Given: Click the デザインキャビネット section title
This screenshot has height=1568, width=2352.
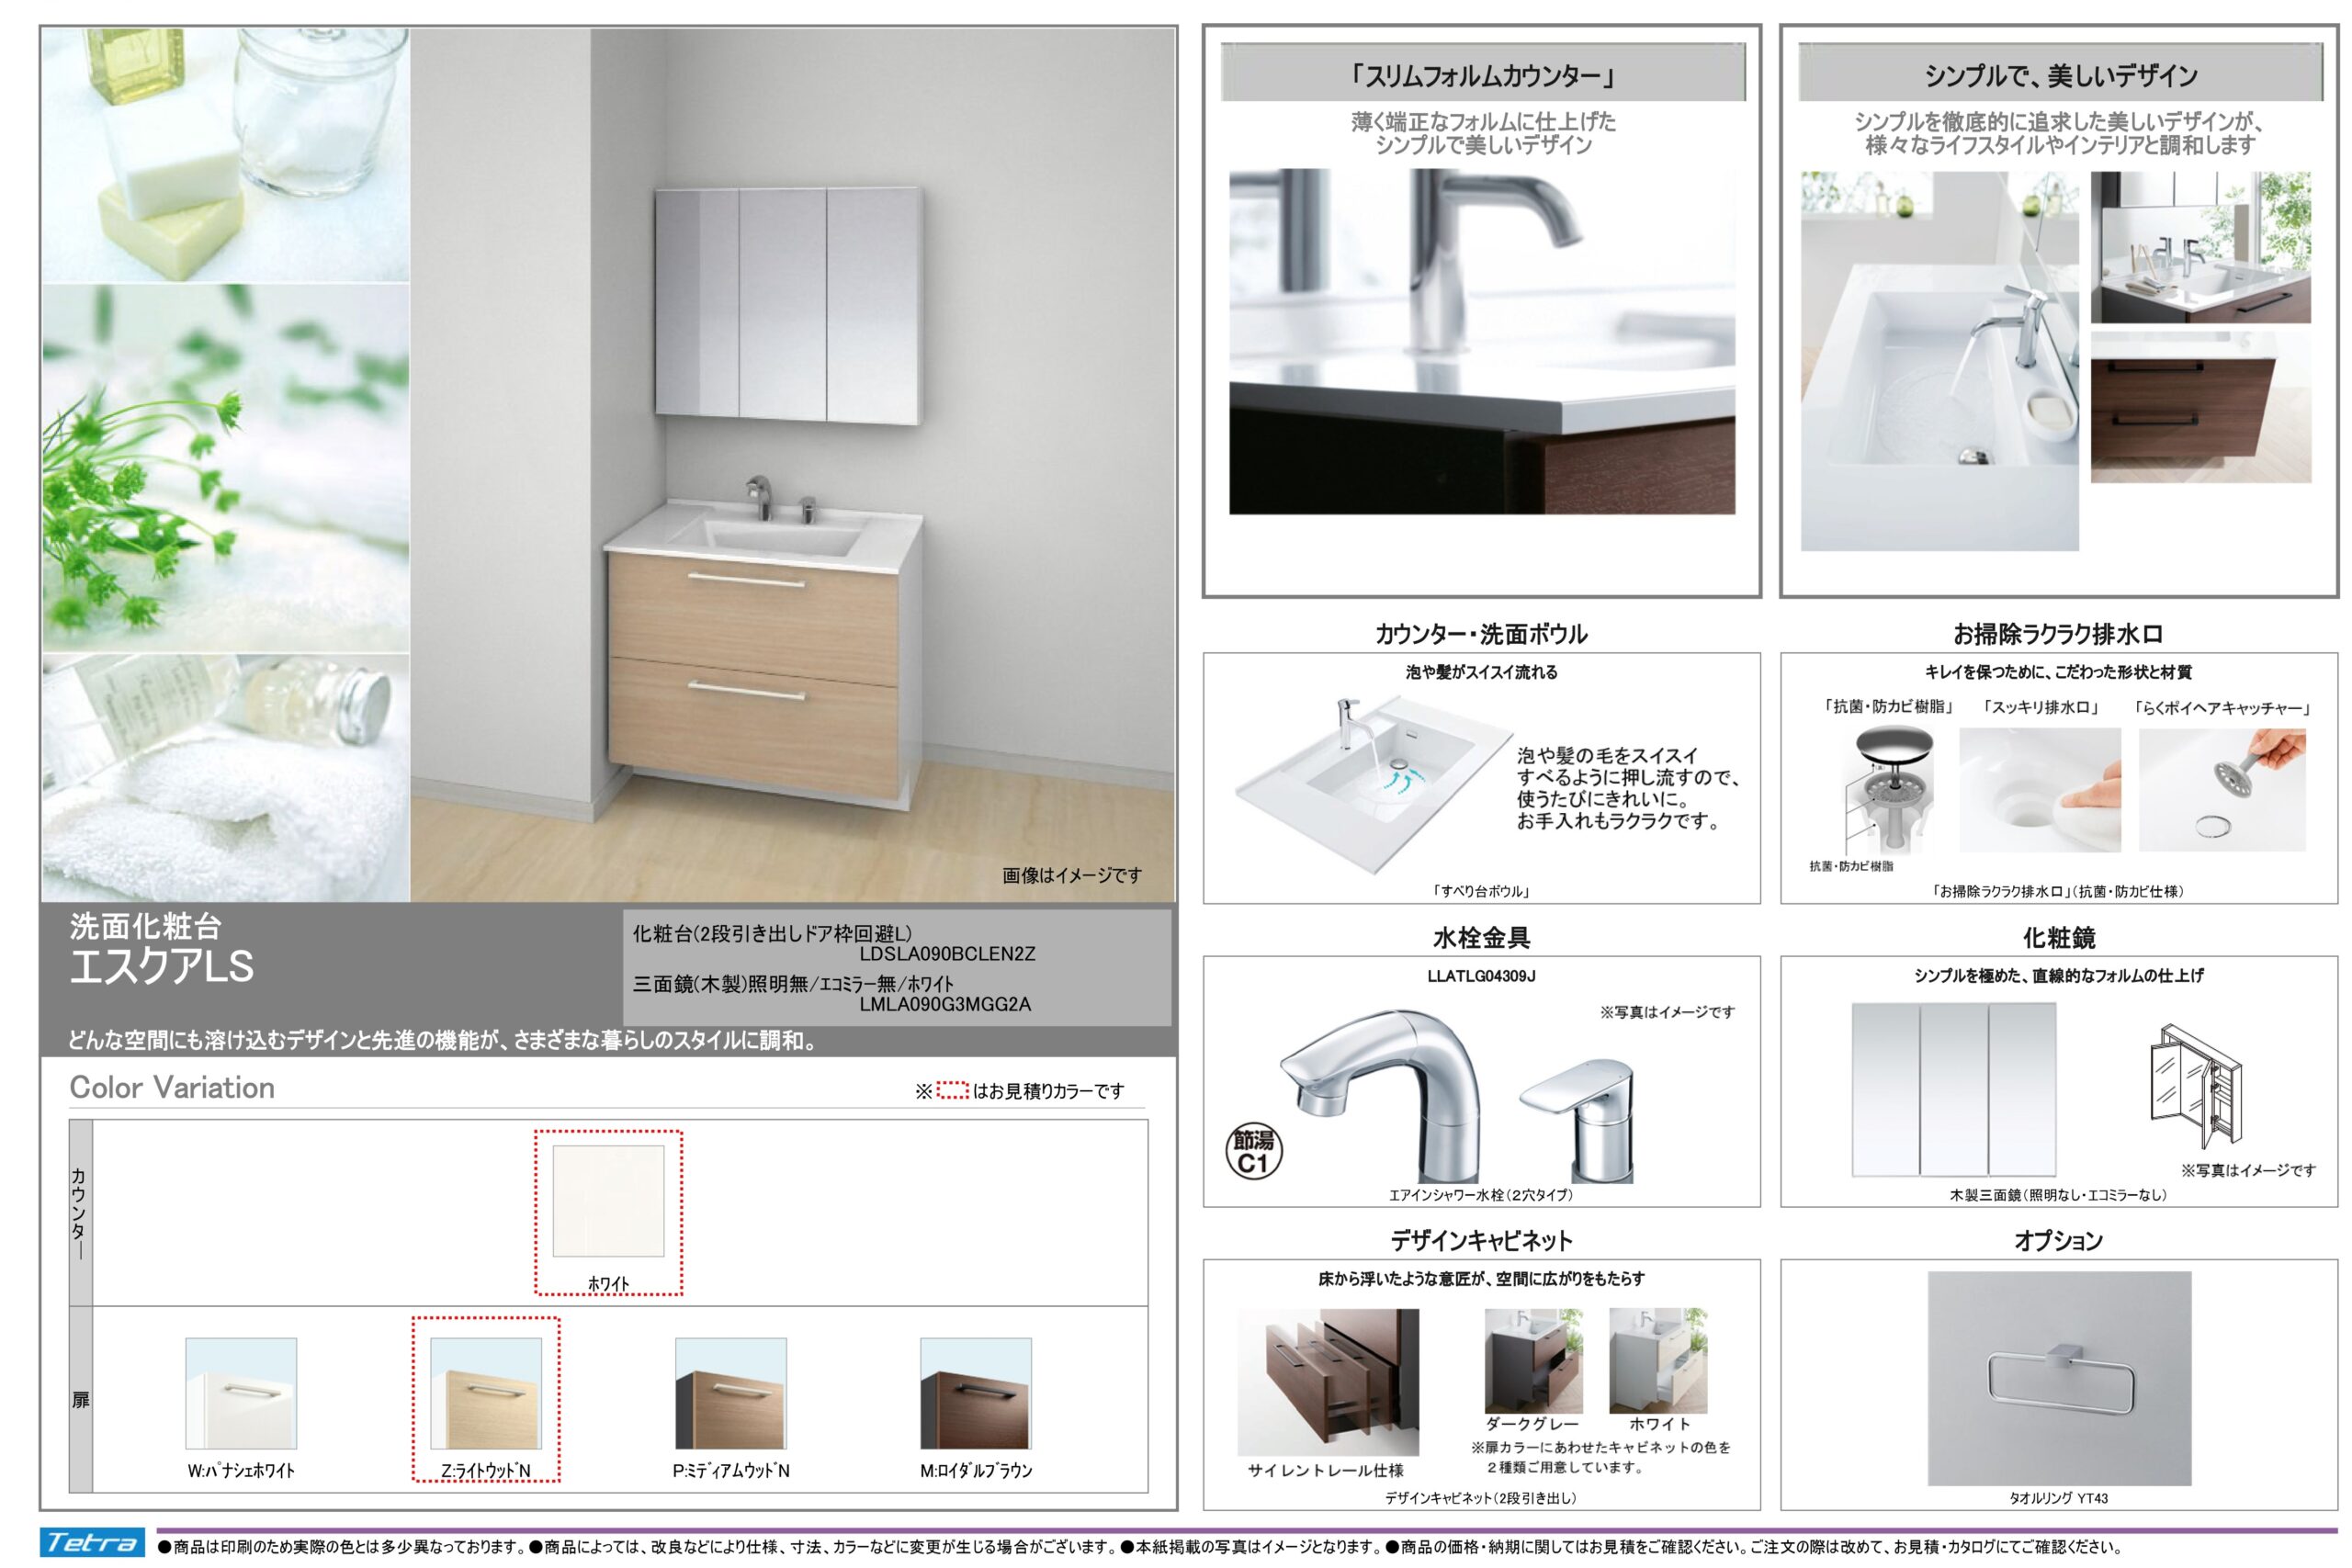Looking at the screenshot, I should [1482, 1240].
